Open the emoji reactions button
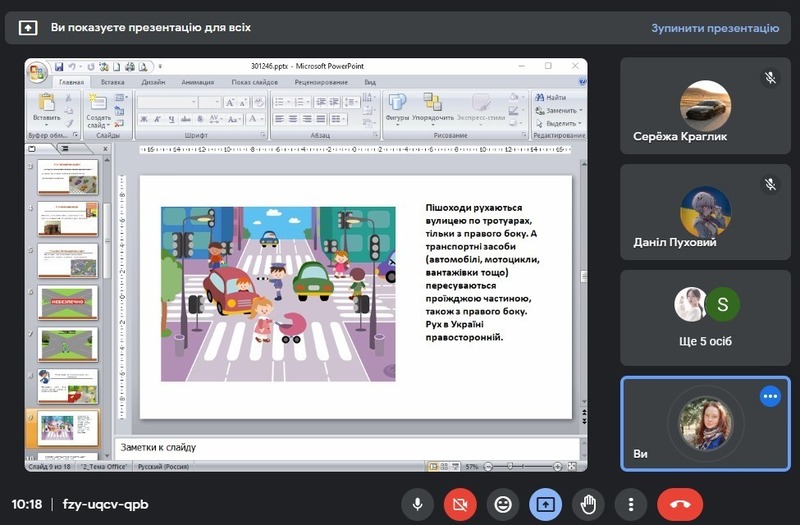 [x=503, y=504]
